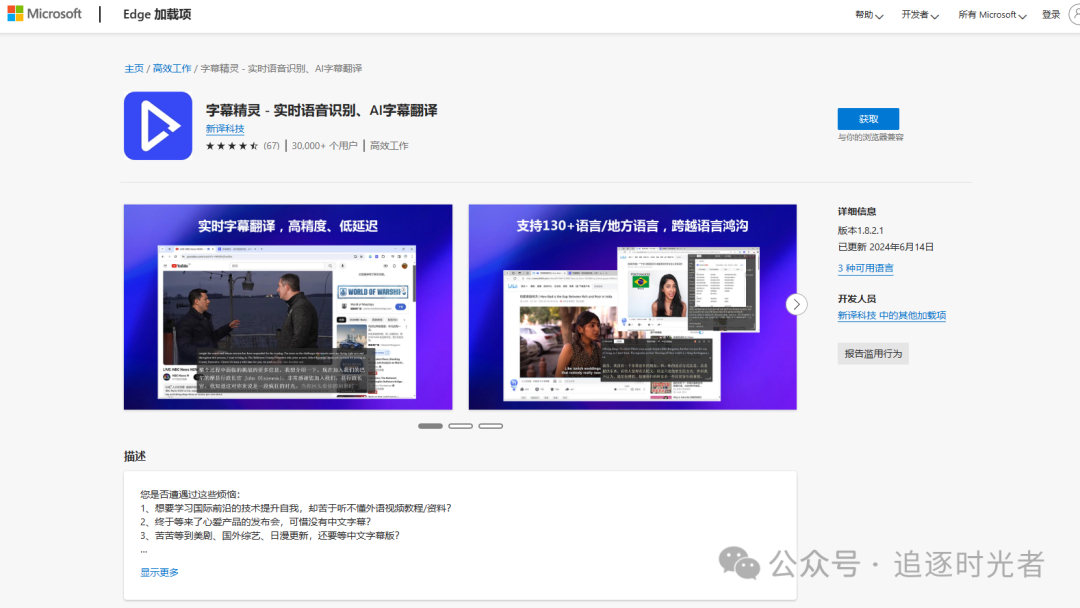Click the 字幕精灵 extension app icon

click(x=157, y=126)
